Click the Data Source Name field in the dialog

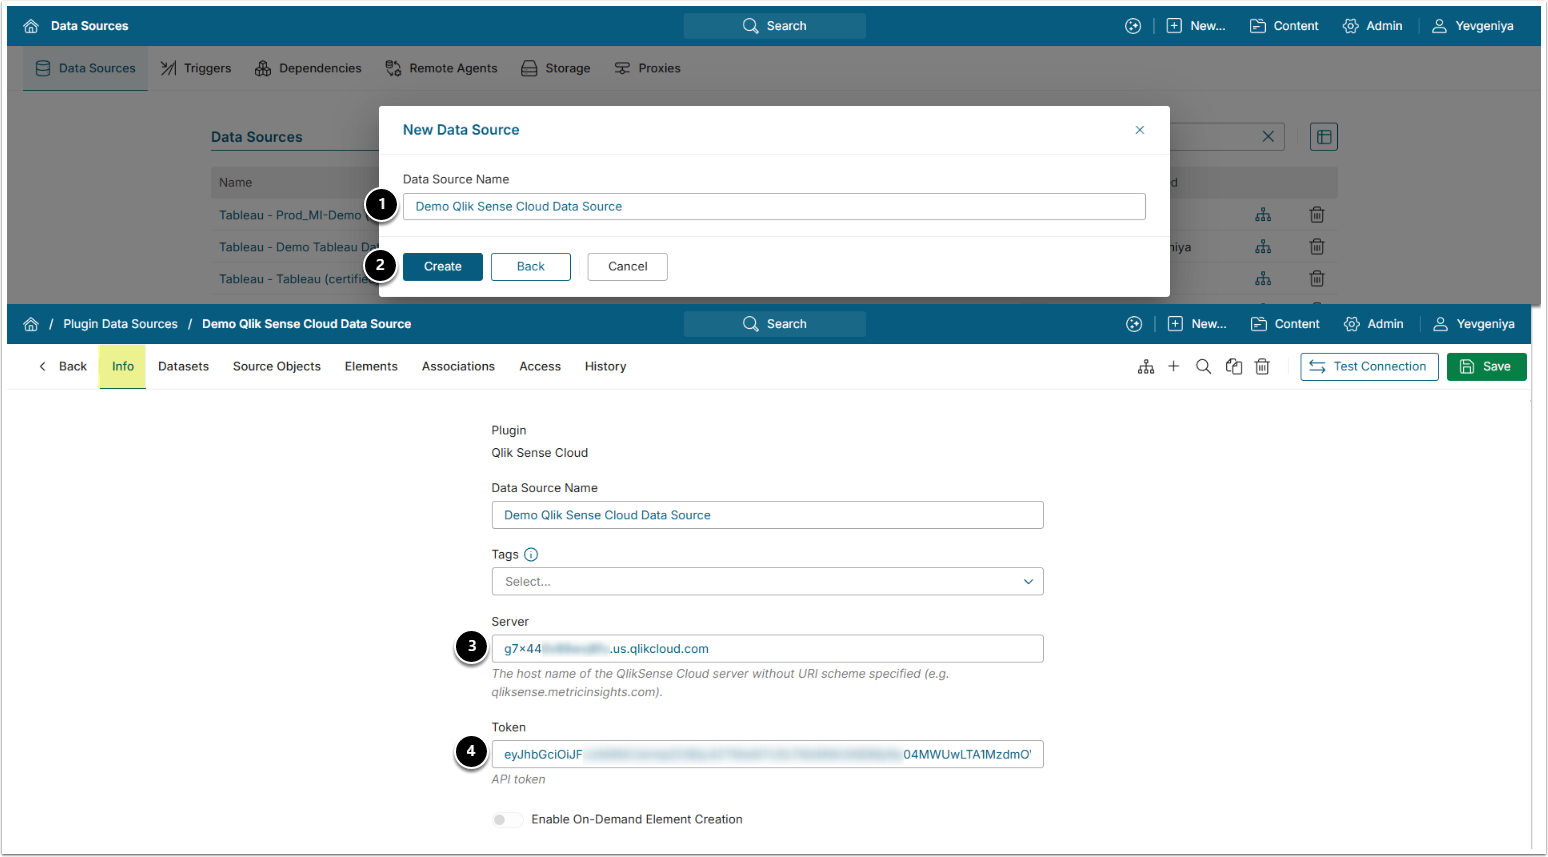click(774, 206)
